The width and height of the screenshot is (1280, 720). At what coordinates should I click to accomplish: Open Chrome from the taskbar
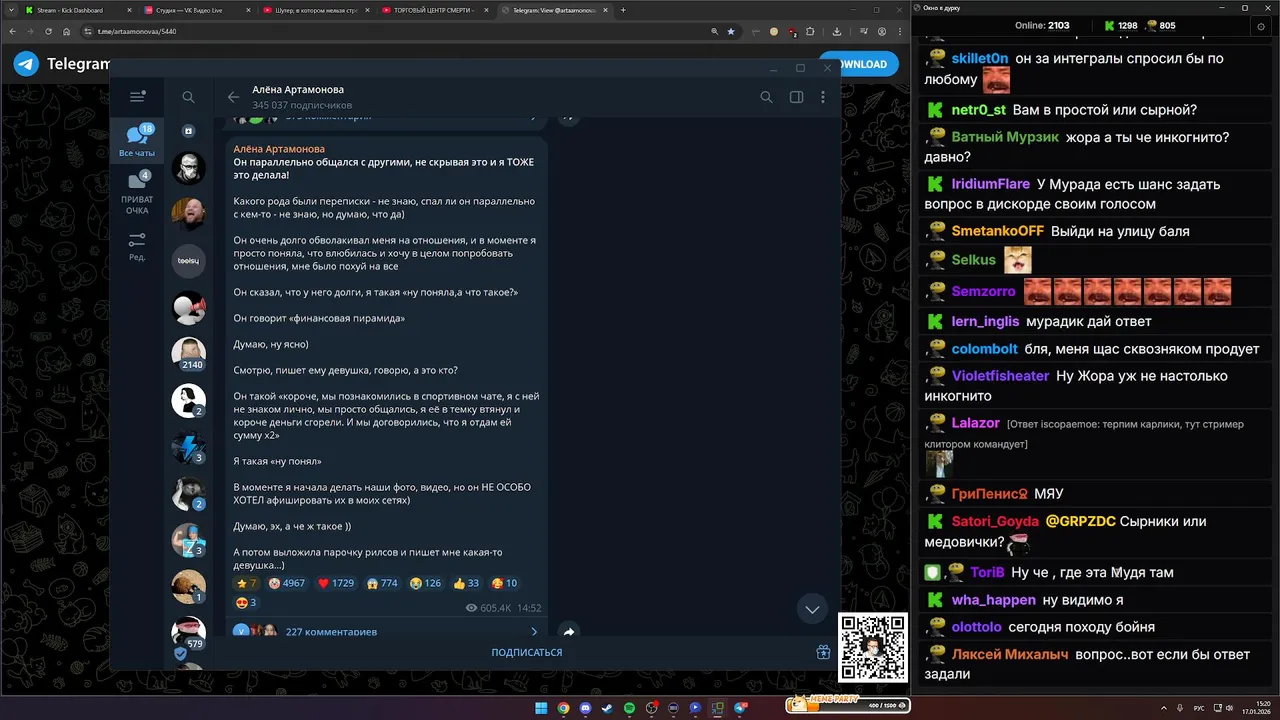tap(563, 708)
